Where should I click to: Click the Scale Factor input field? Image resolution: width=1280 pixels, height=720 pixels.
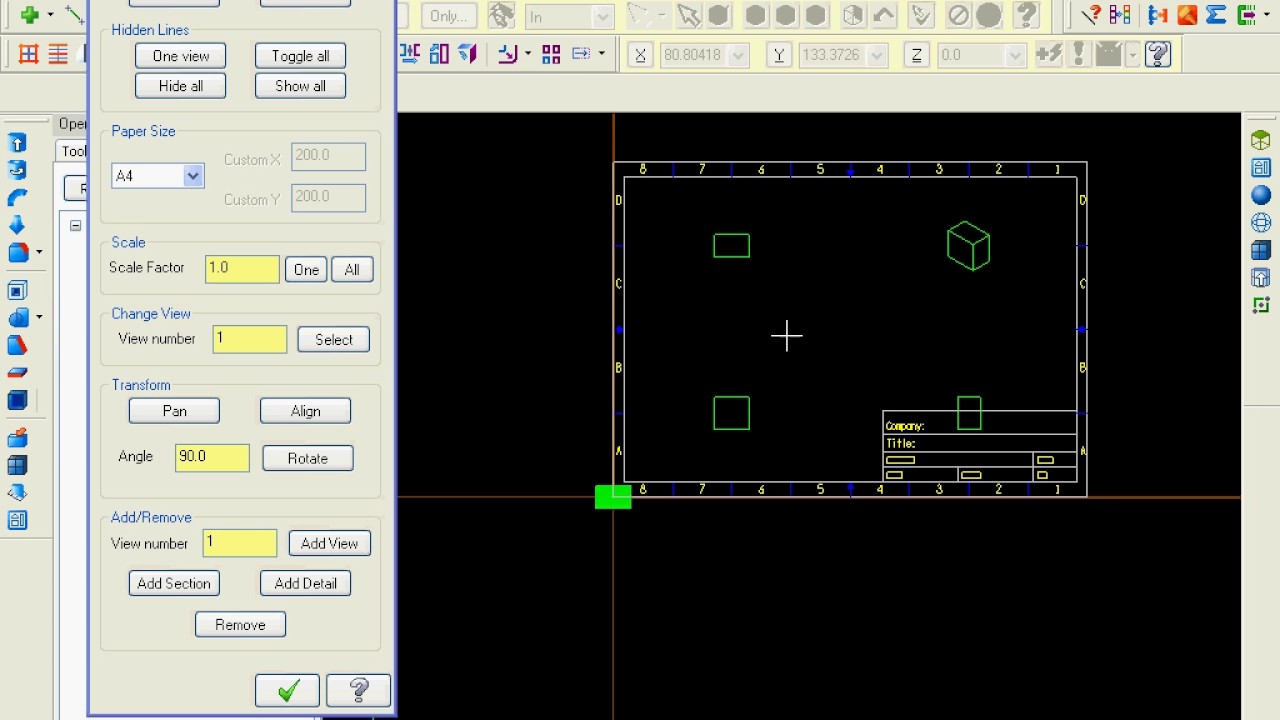pyautogui.click(x=242, y=269)
